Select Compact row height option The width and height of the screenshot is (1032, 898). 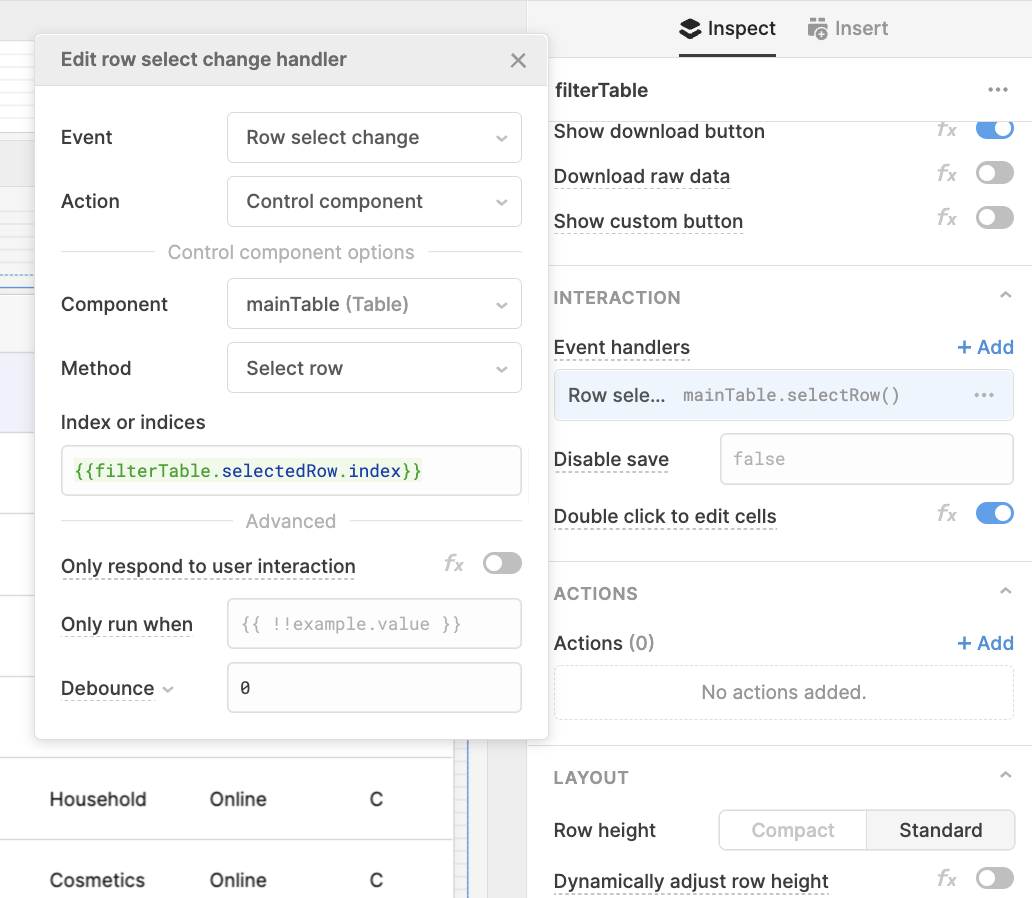792,830
